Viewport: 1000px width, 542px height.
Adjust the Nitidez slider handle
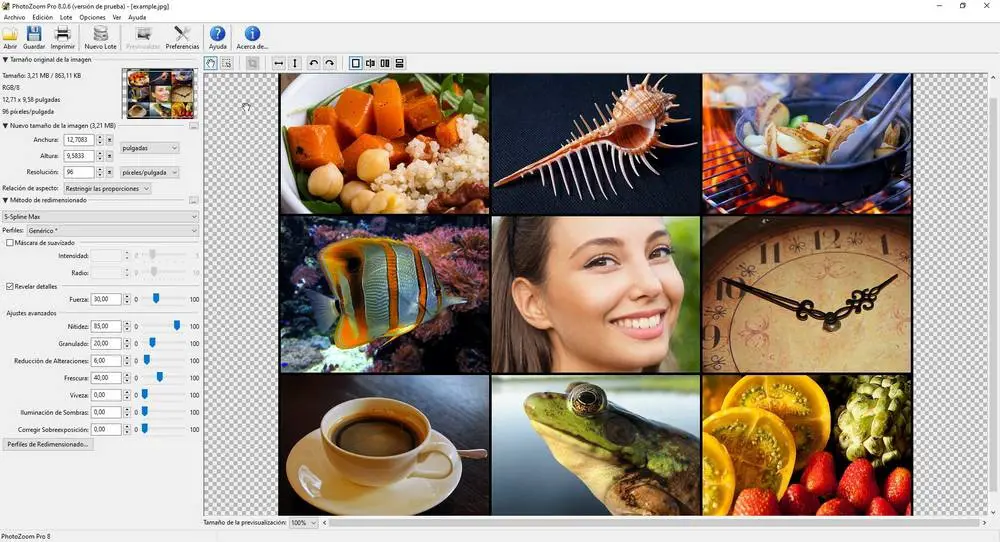point(177,326)
